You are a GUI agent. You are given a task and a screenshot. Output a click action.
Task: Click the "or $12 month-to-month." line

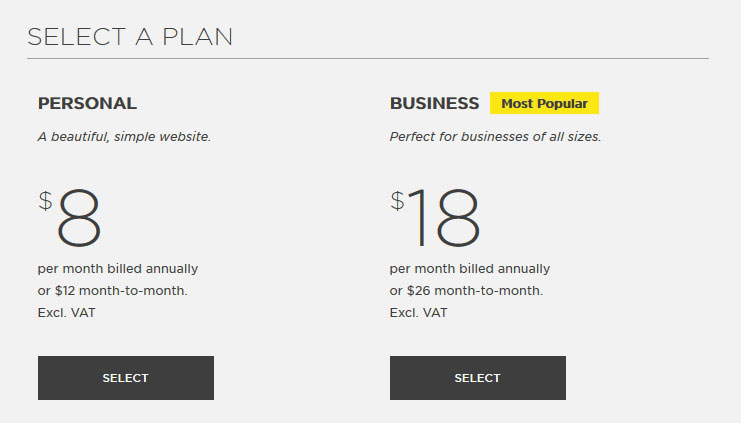click(113, 291)
